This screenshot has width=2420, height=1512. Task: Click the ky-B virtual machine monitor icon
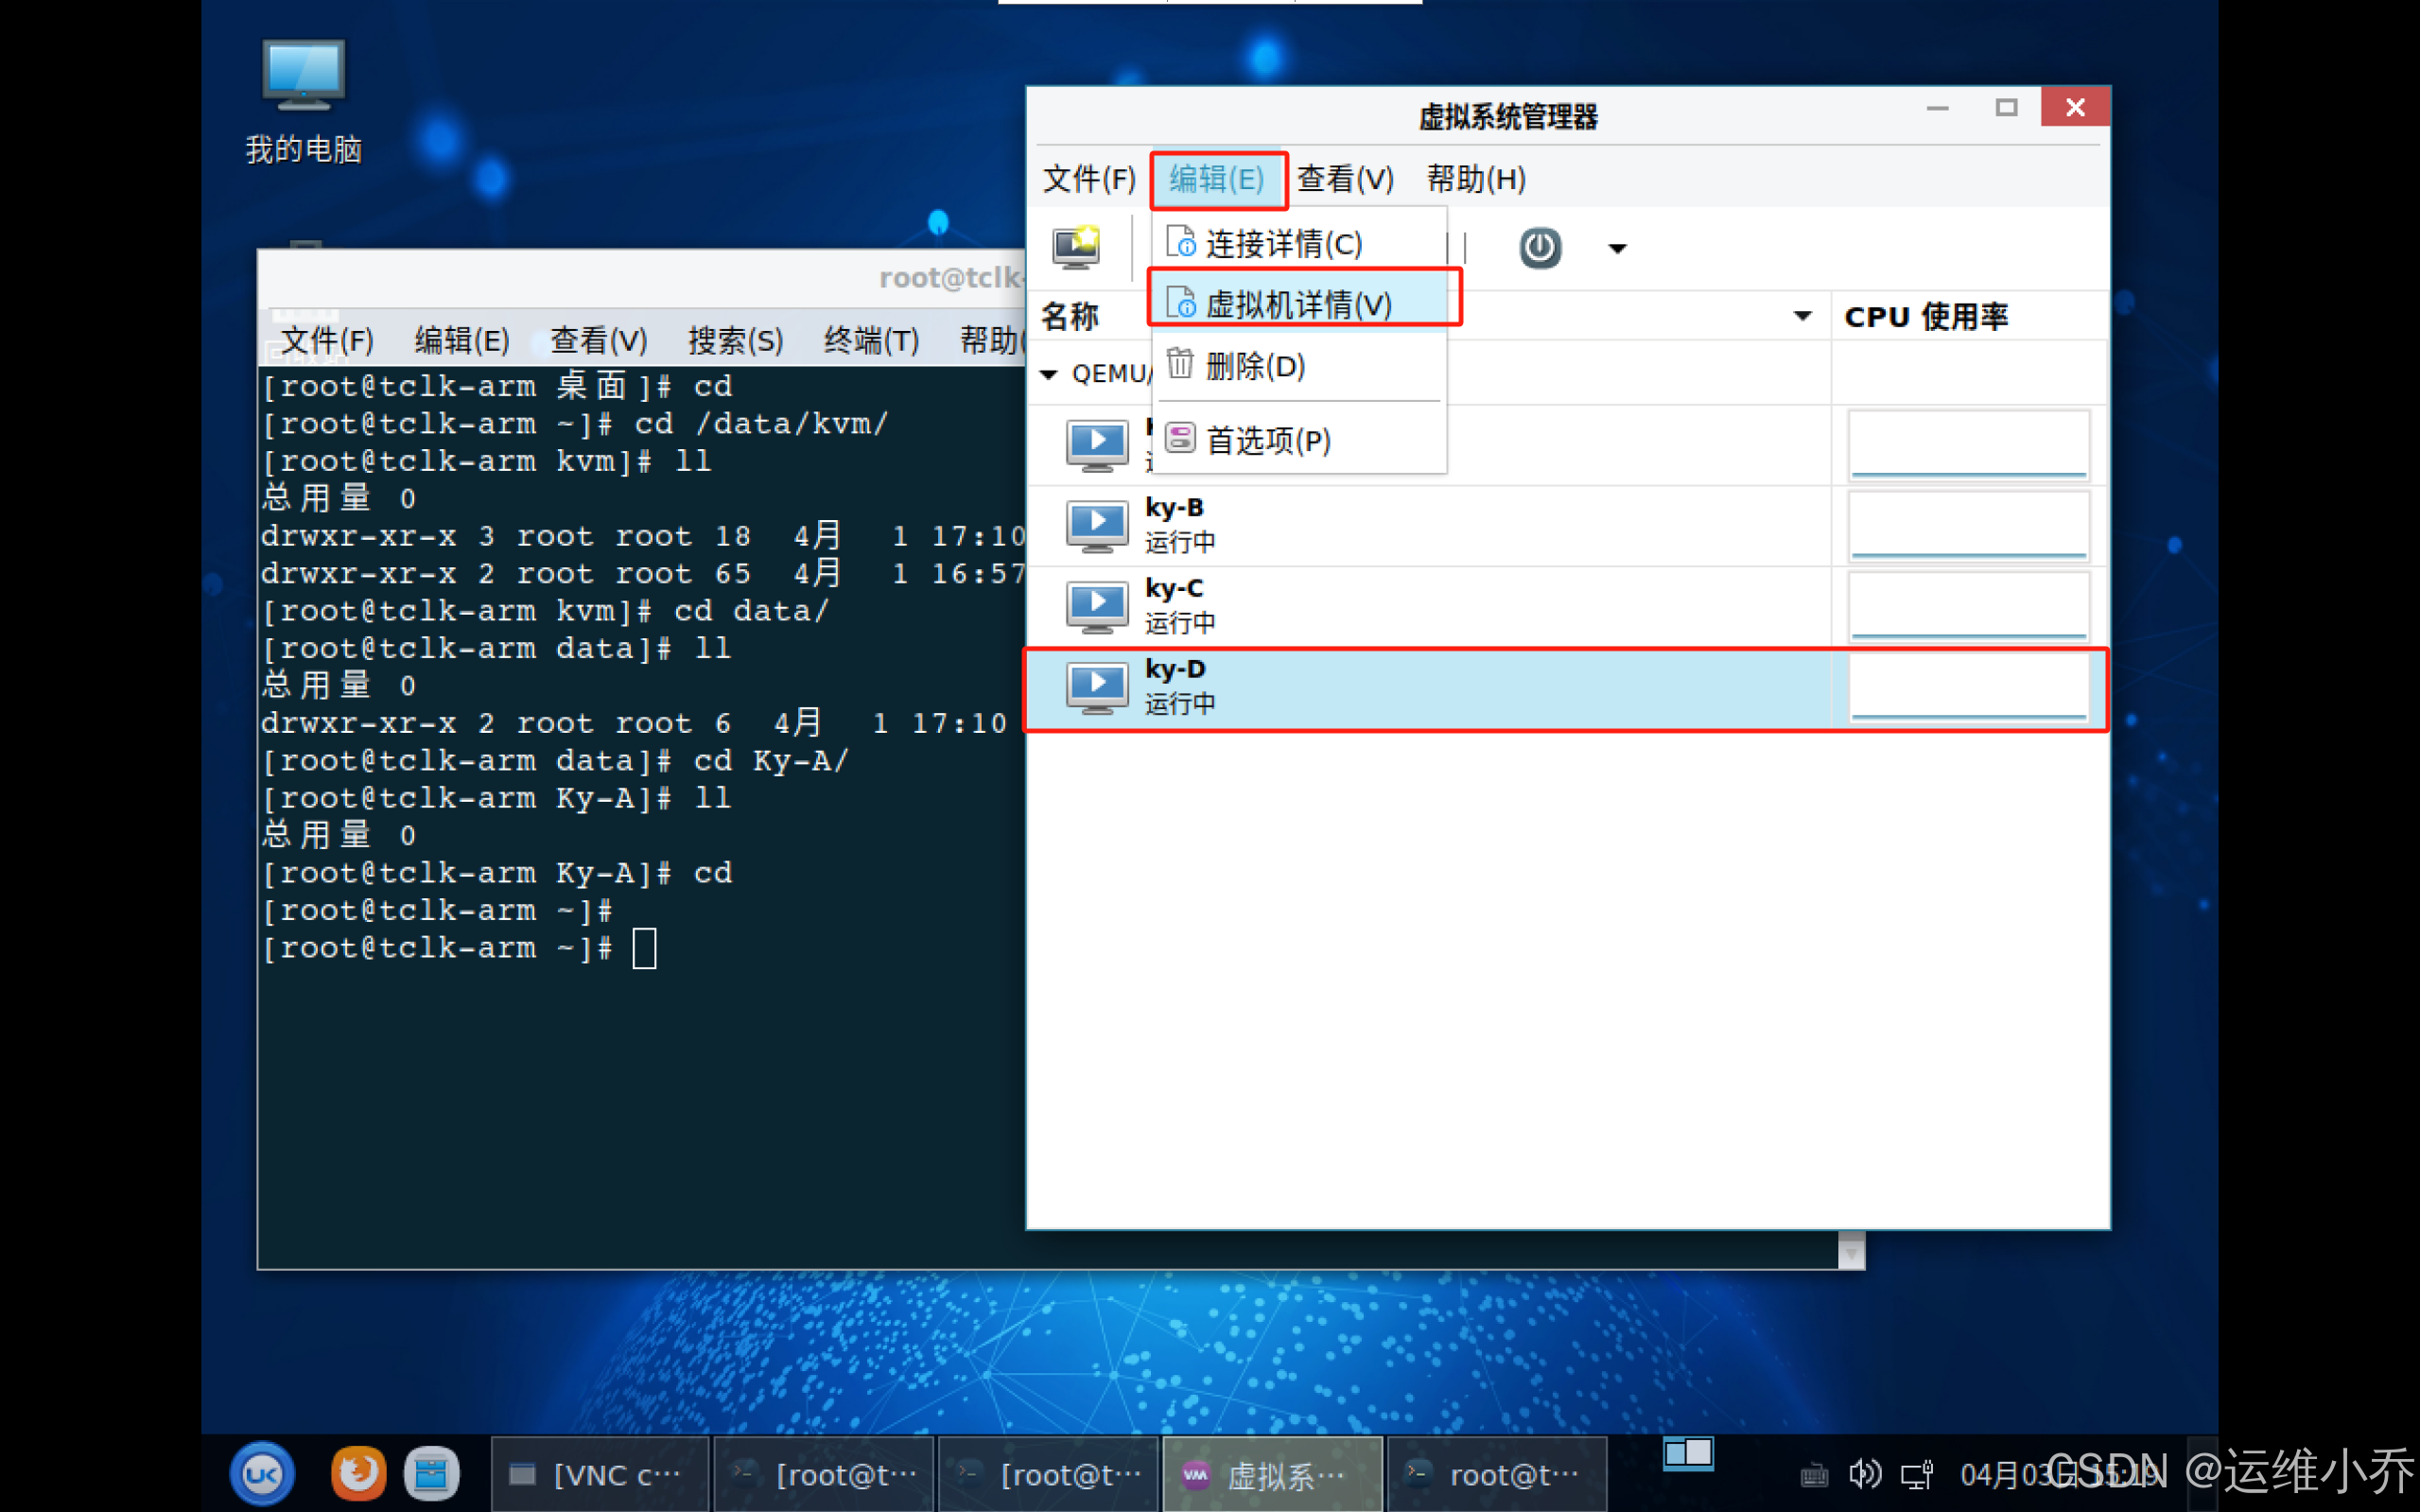coord(1096,525)
